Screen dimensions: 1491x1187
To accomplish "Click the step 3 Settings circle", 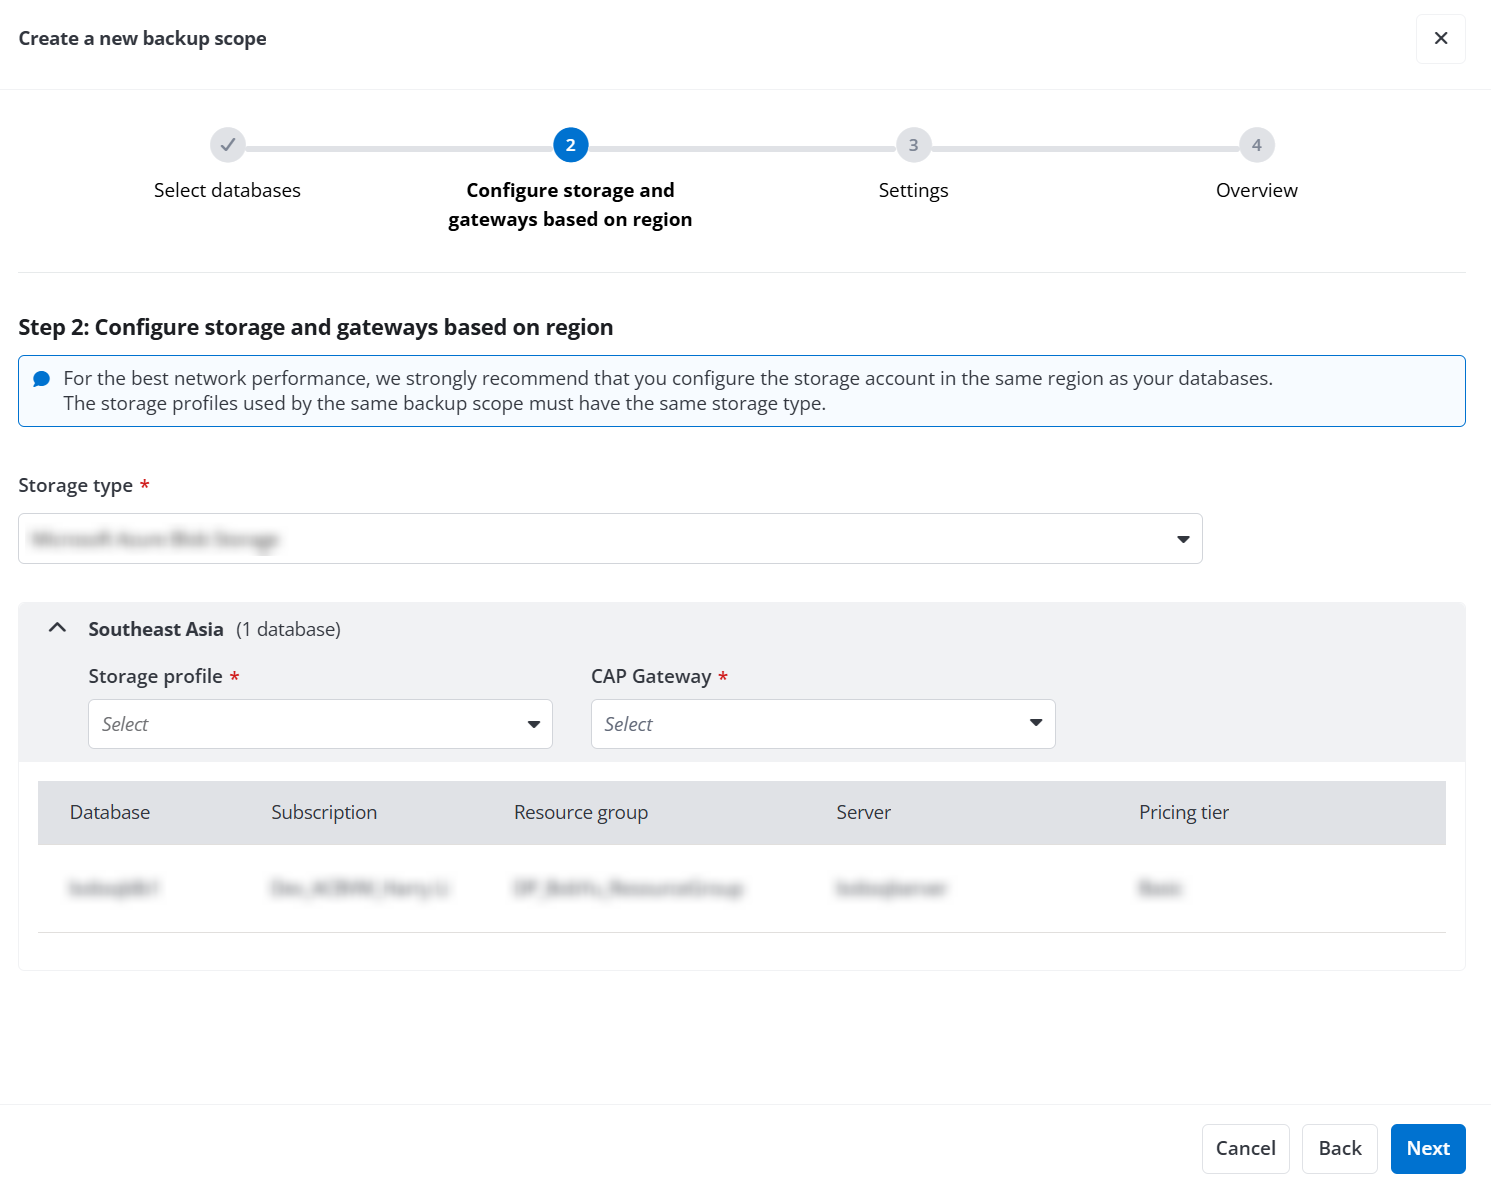I will point(913,144).
